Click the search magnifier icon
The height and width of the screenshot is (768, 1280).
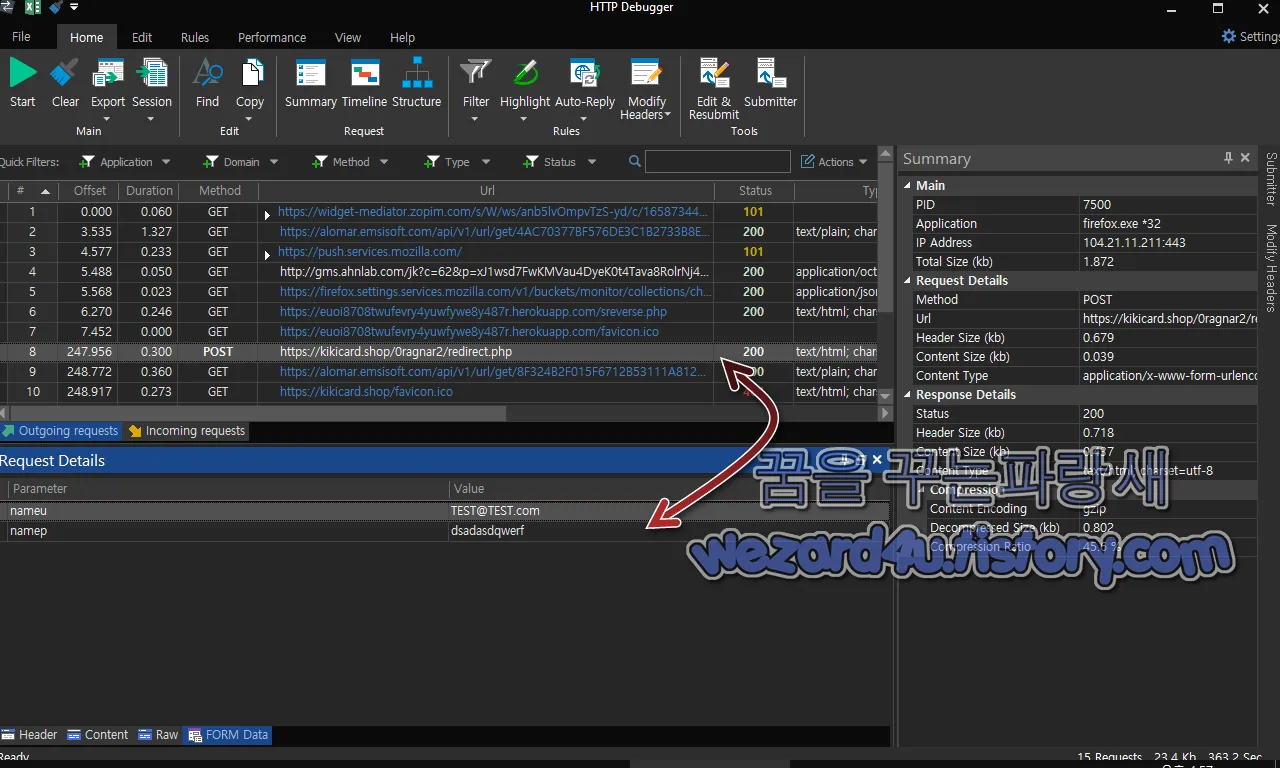[635, 161]
